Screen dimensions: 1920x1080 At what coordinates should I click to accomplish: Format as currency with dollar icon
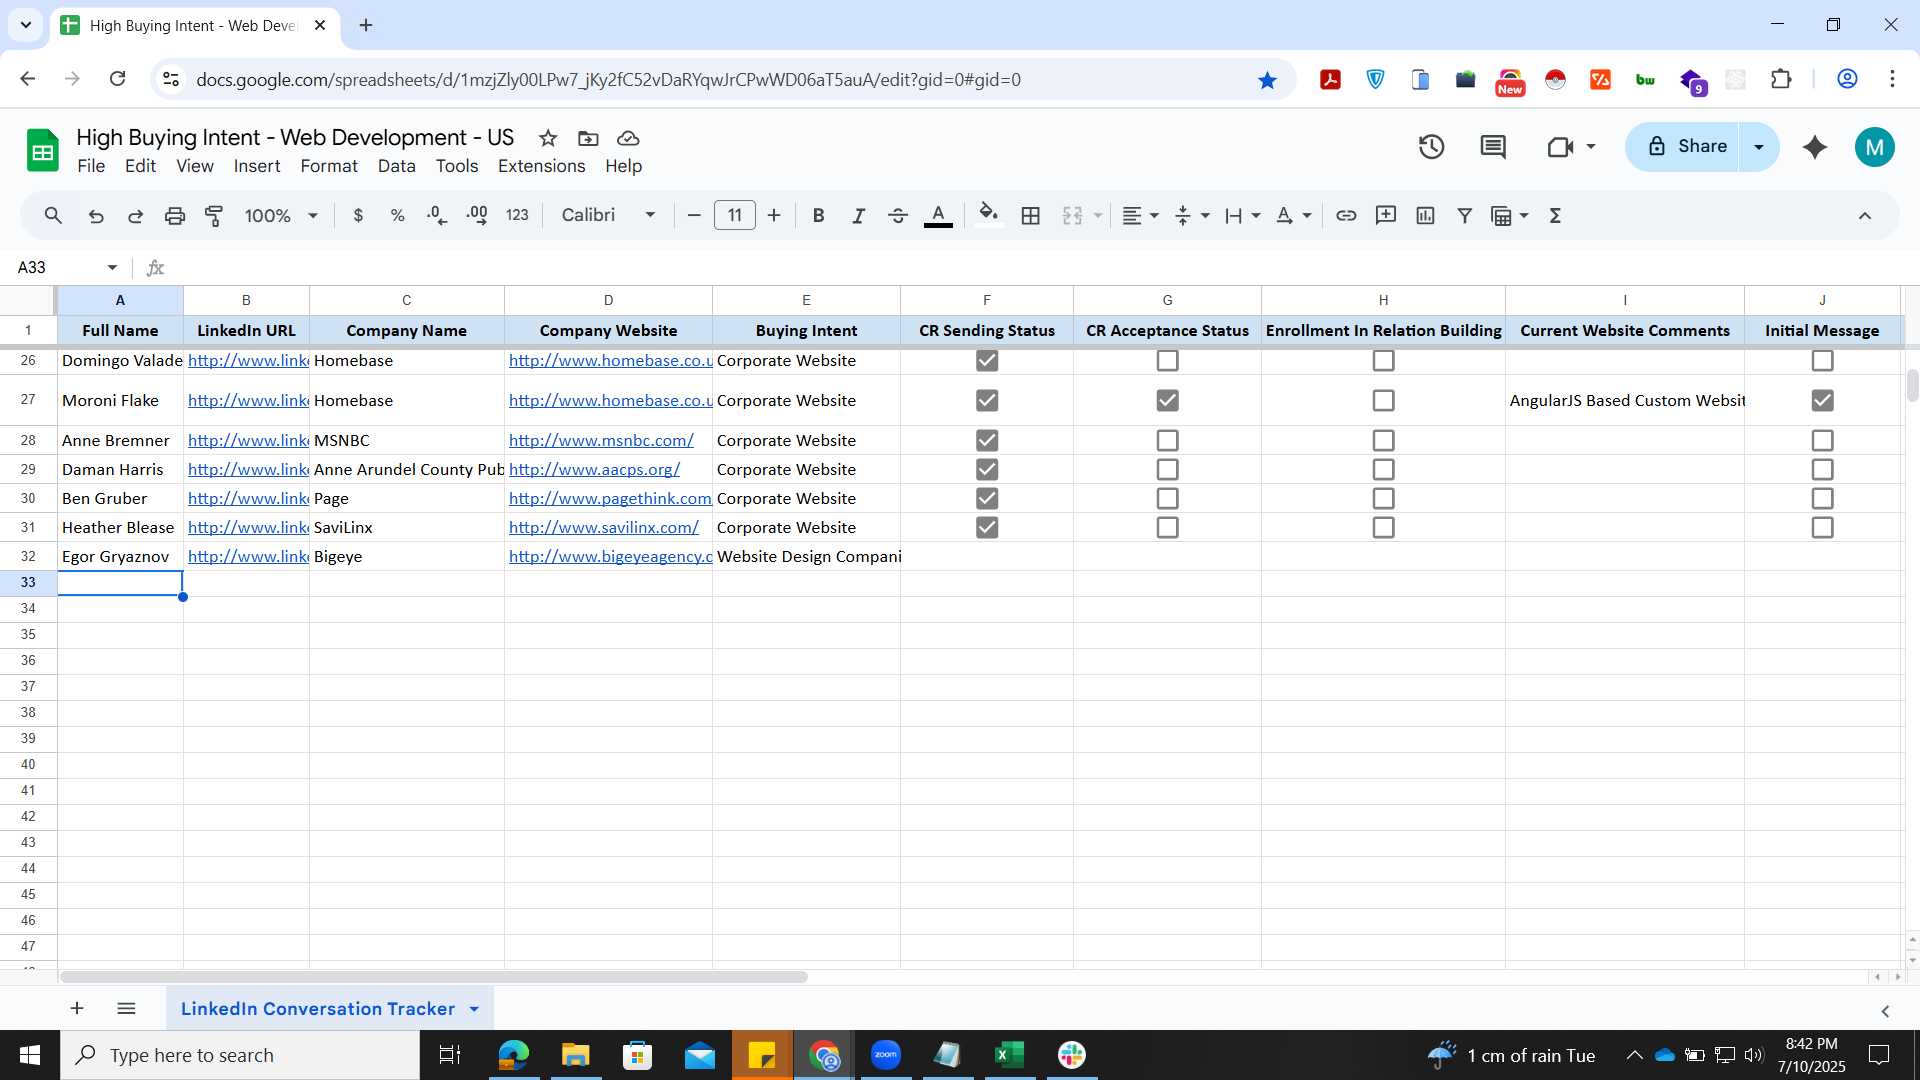point(358,215)
